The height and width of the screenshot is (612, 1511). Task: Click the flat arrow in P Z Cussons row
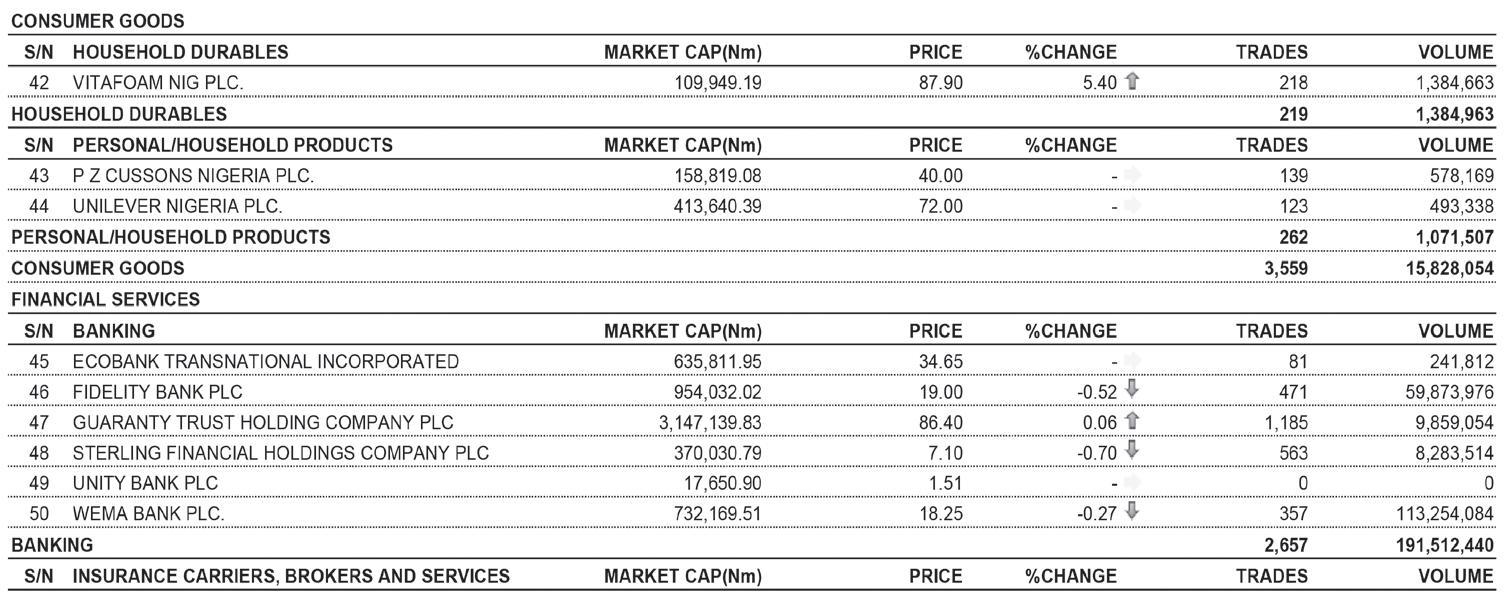[x=1132, y=175]
